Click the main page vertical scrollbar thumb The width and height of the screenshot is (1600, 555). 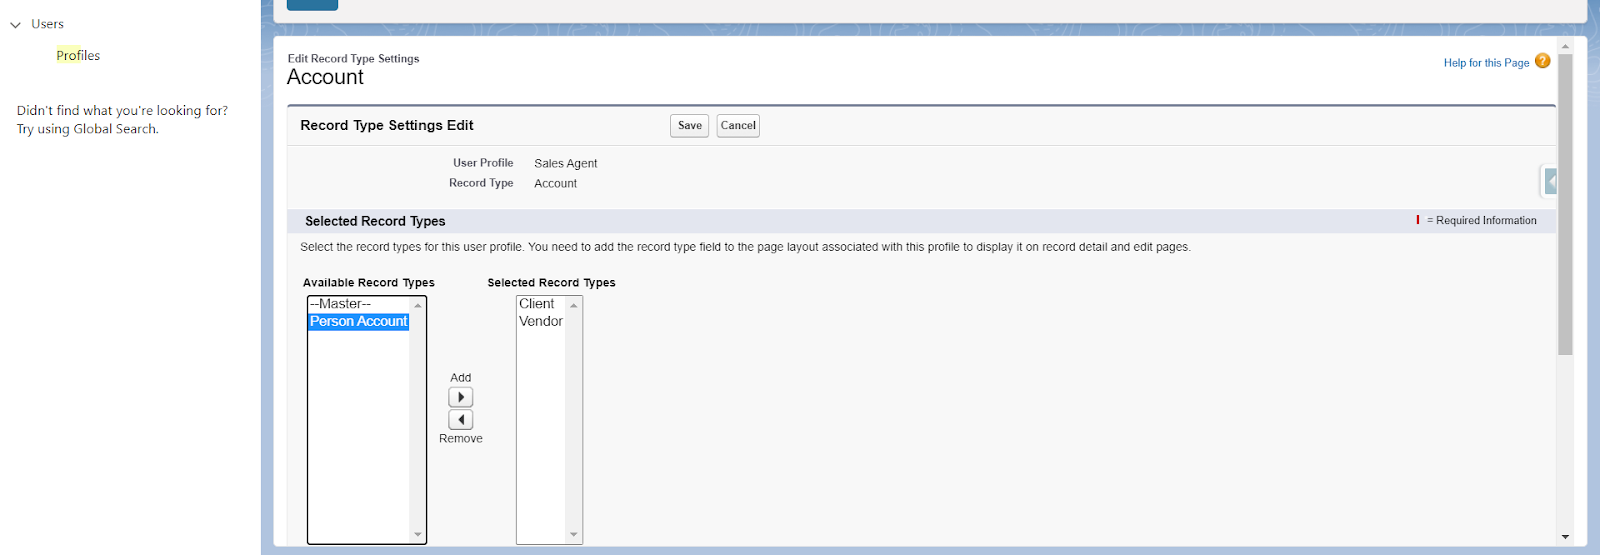point(1565,204)
